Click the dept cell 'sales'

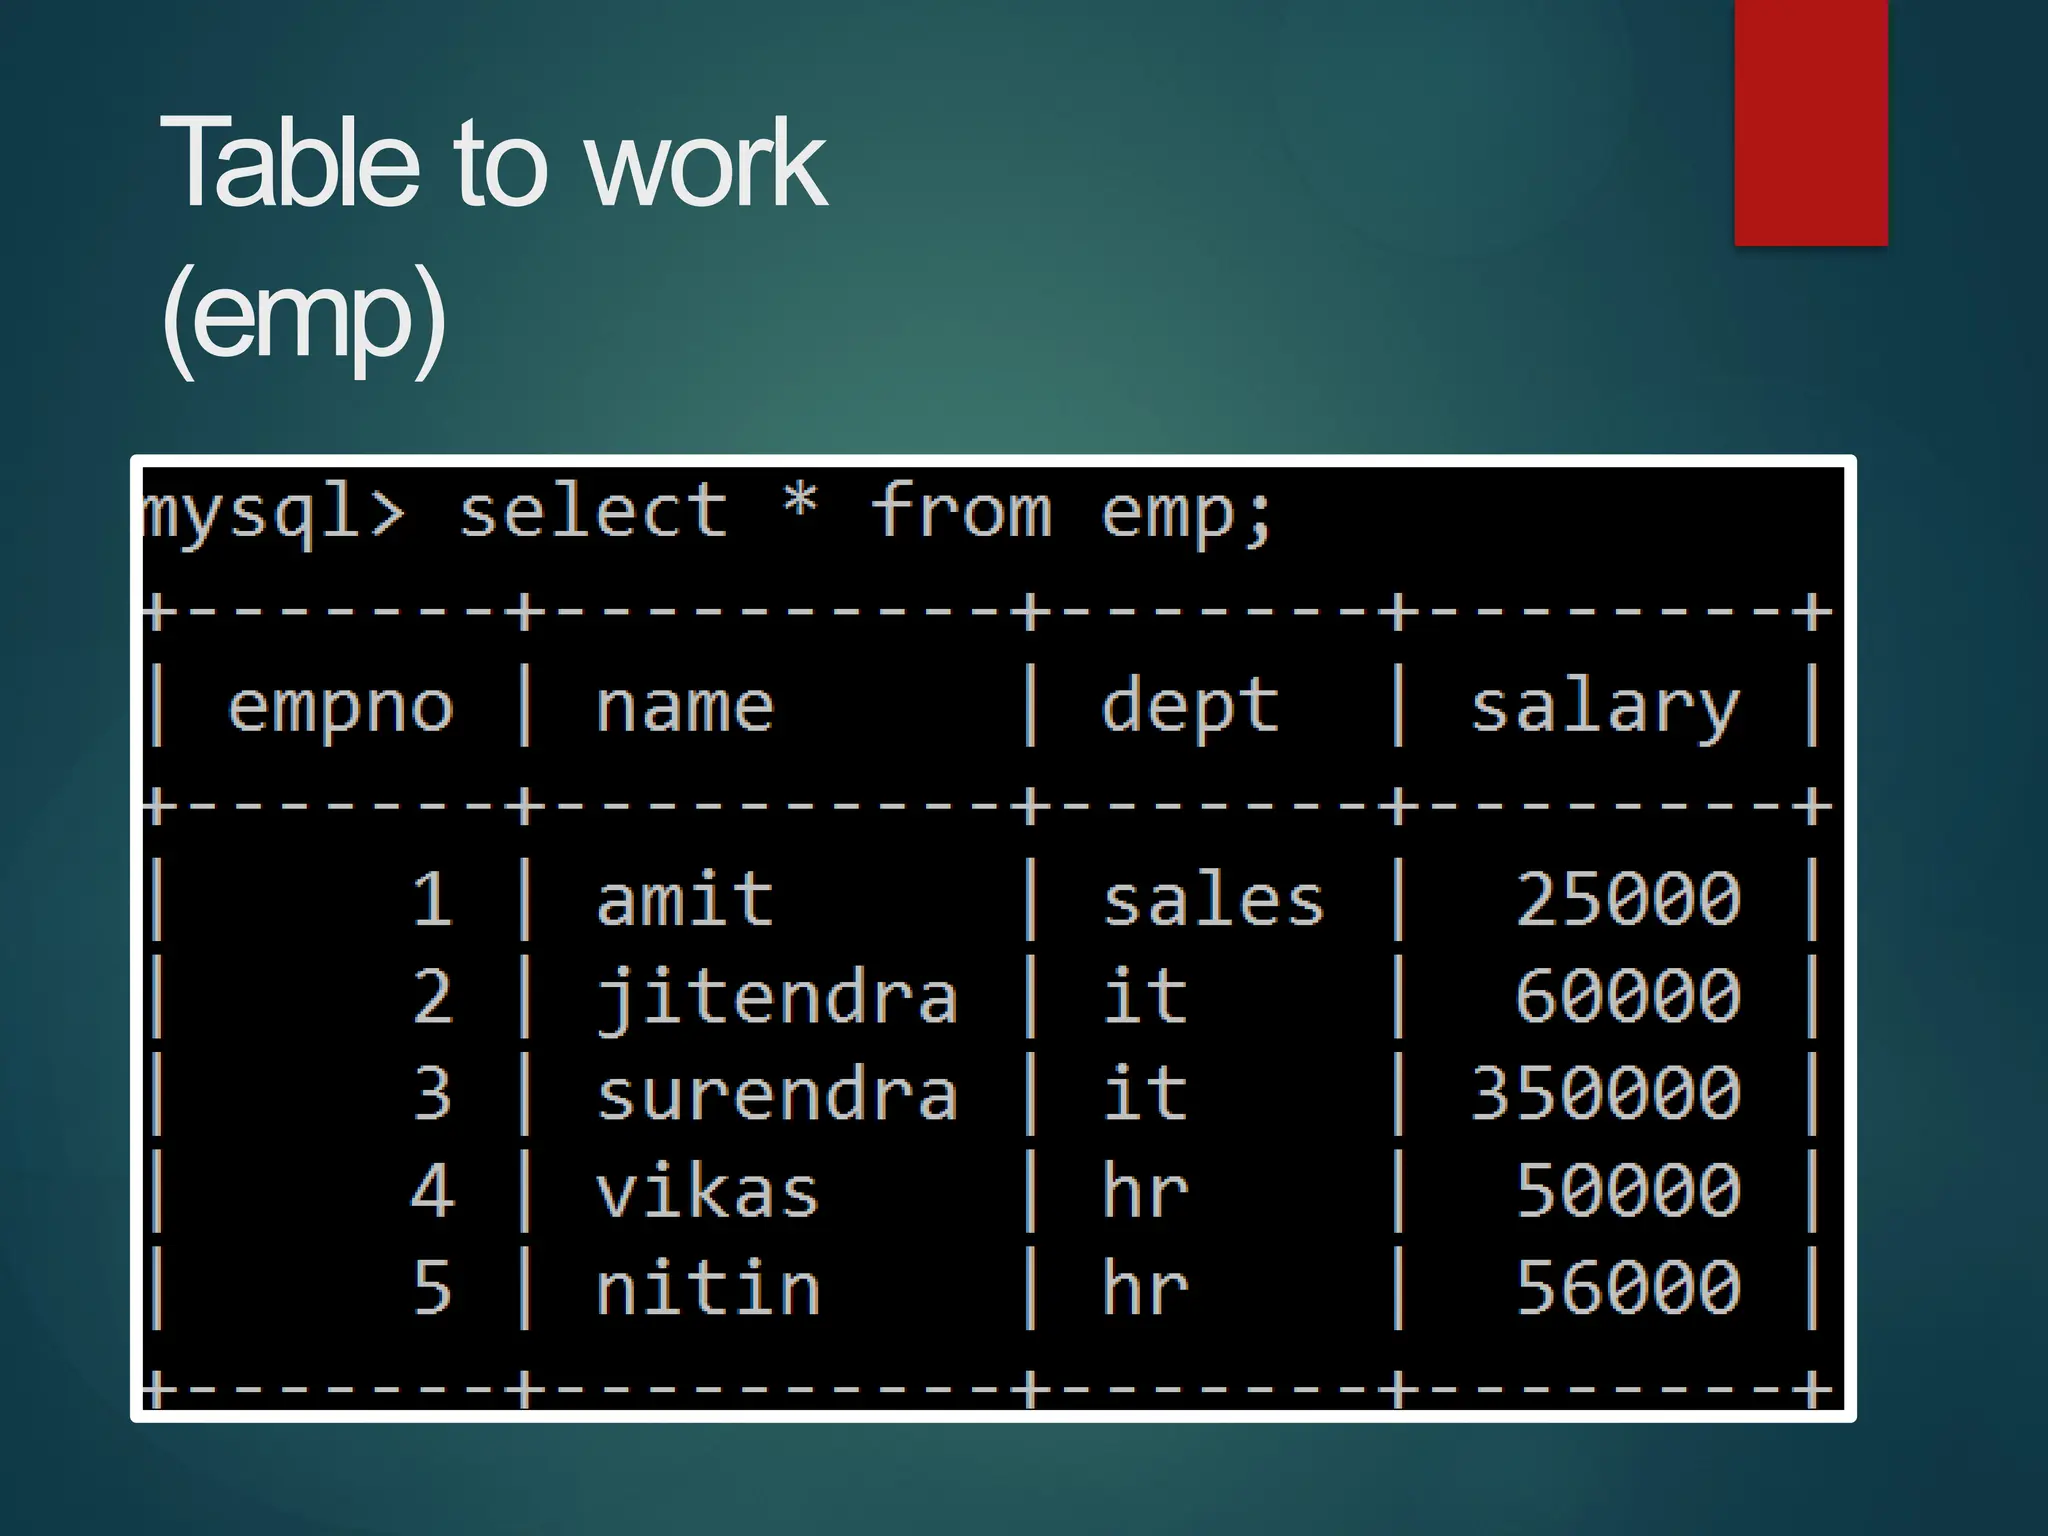pos(1213,897)
